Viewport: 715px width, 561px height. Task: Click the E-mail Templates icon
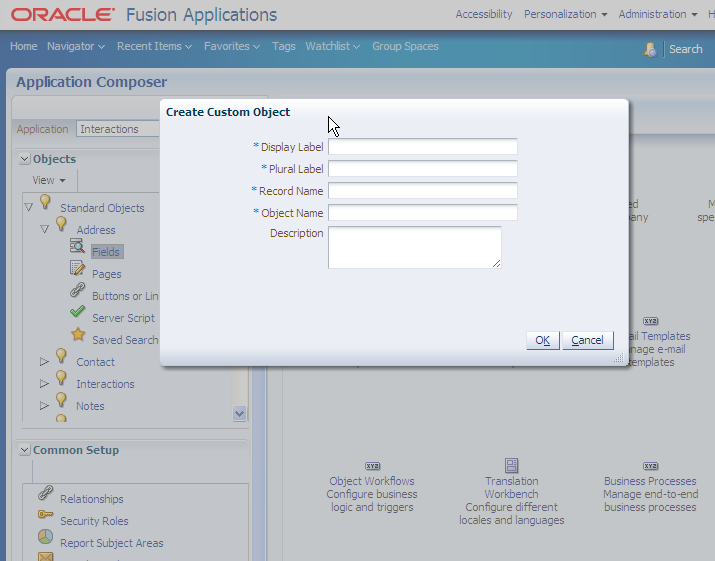coord(651,321)
